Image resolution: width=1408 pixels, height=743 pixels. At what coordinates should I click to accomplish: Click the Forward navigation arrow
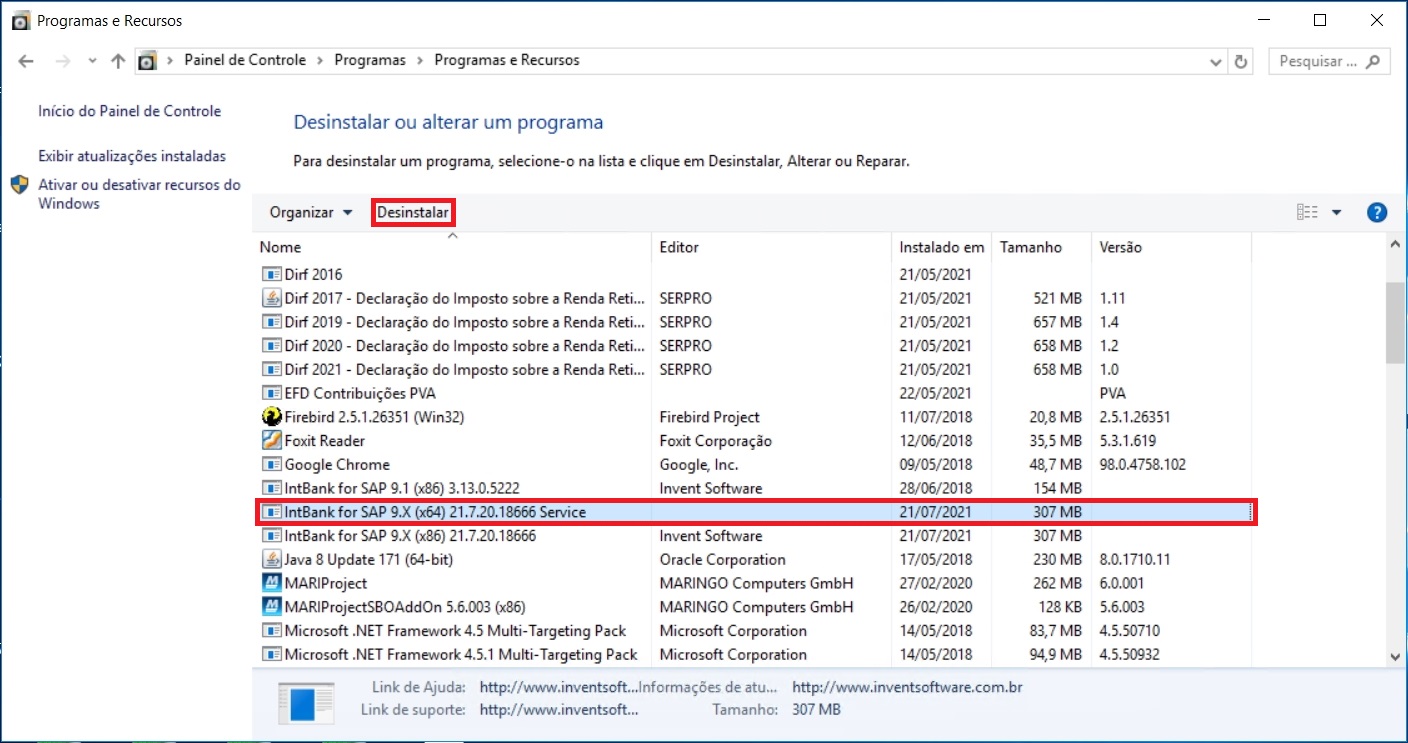63,61
